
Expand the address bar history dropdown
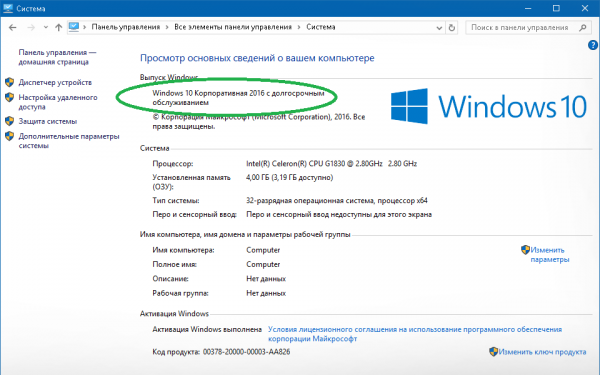[x=439, y=28]
